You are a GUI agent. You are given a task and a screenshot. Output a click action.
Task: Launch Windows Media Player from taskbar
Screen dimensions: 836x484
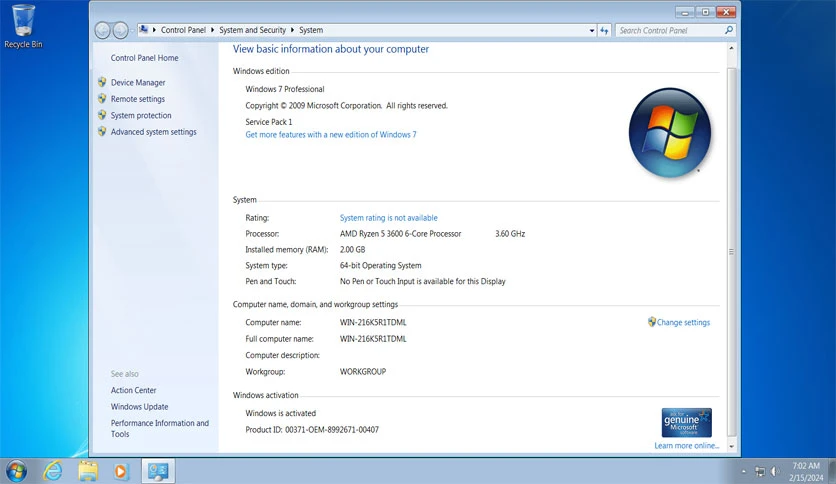[x=121, y=471]
